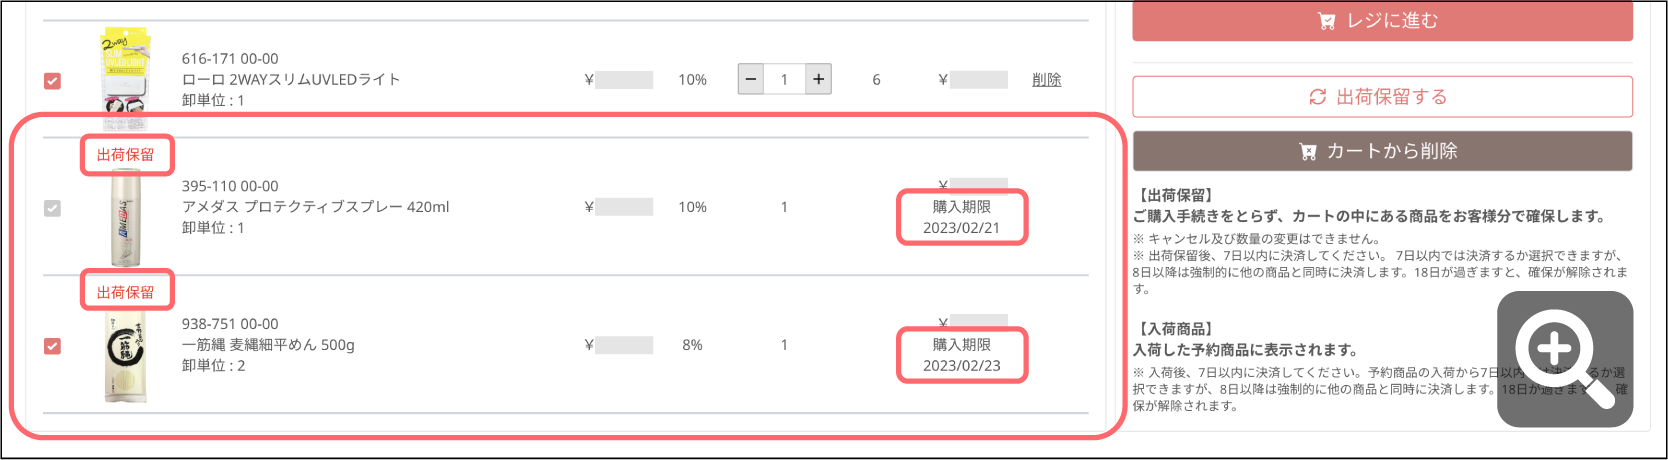Click product name アメダス プロテクティブスプレー 420ml
This screenshot has width=1668, height=460.
pos(316,207)
